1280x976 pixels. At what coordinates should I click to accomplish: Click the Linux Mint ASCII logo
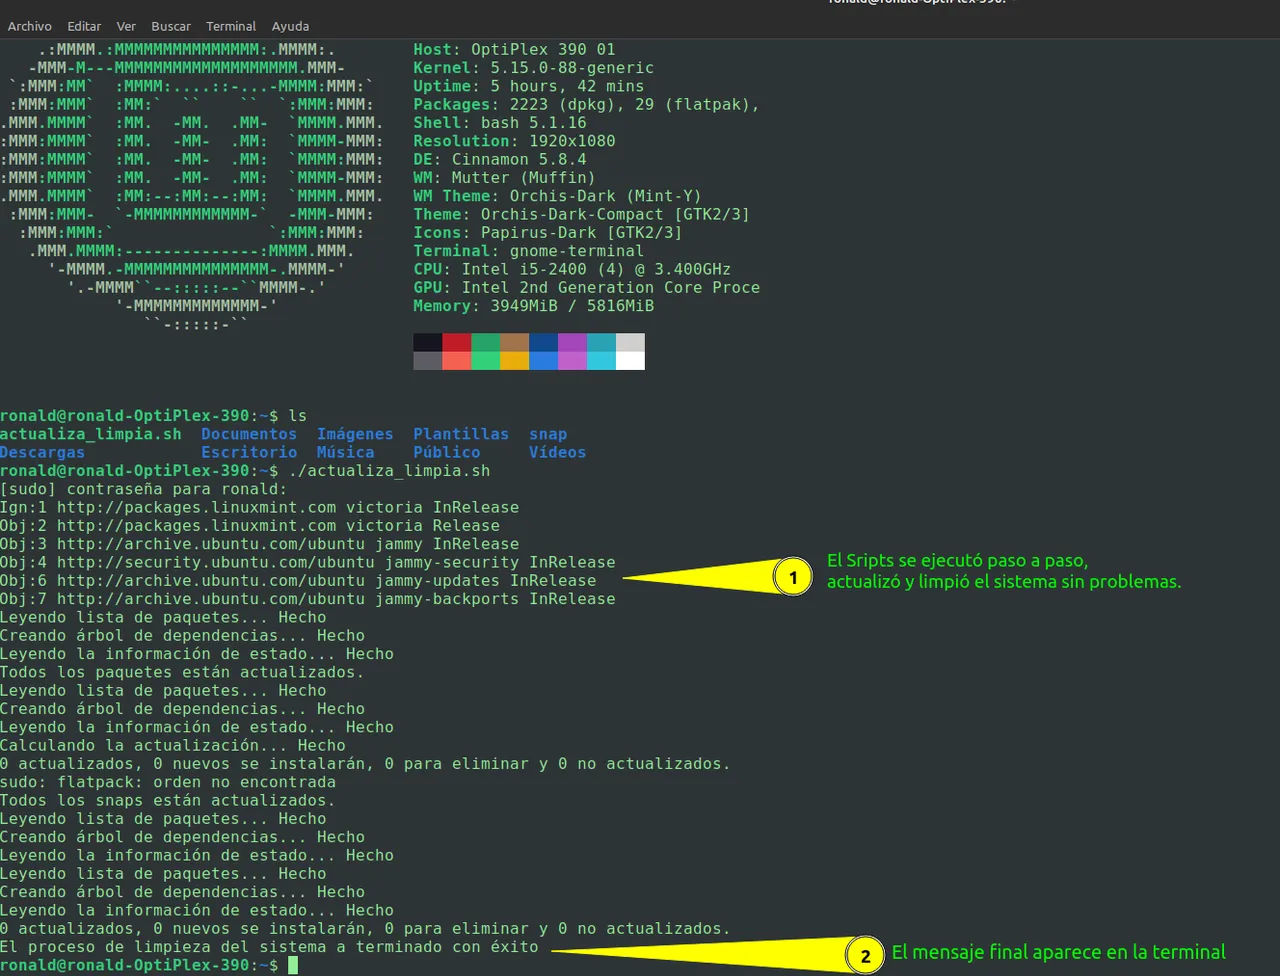pyautogui.click(x=192, y=187)
